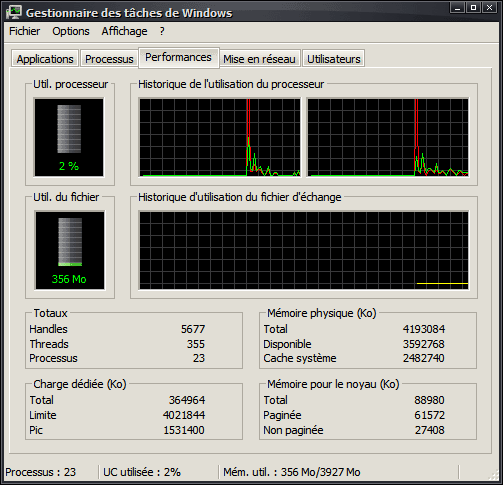
Task: Open the Fichier menu
Action: coord(24,31)
